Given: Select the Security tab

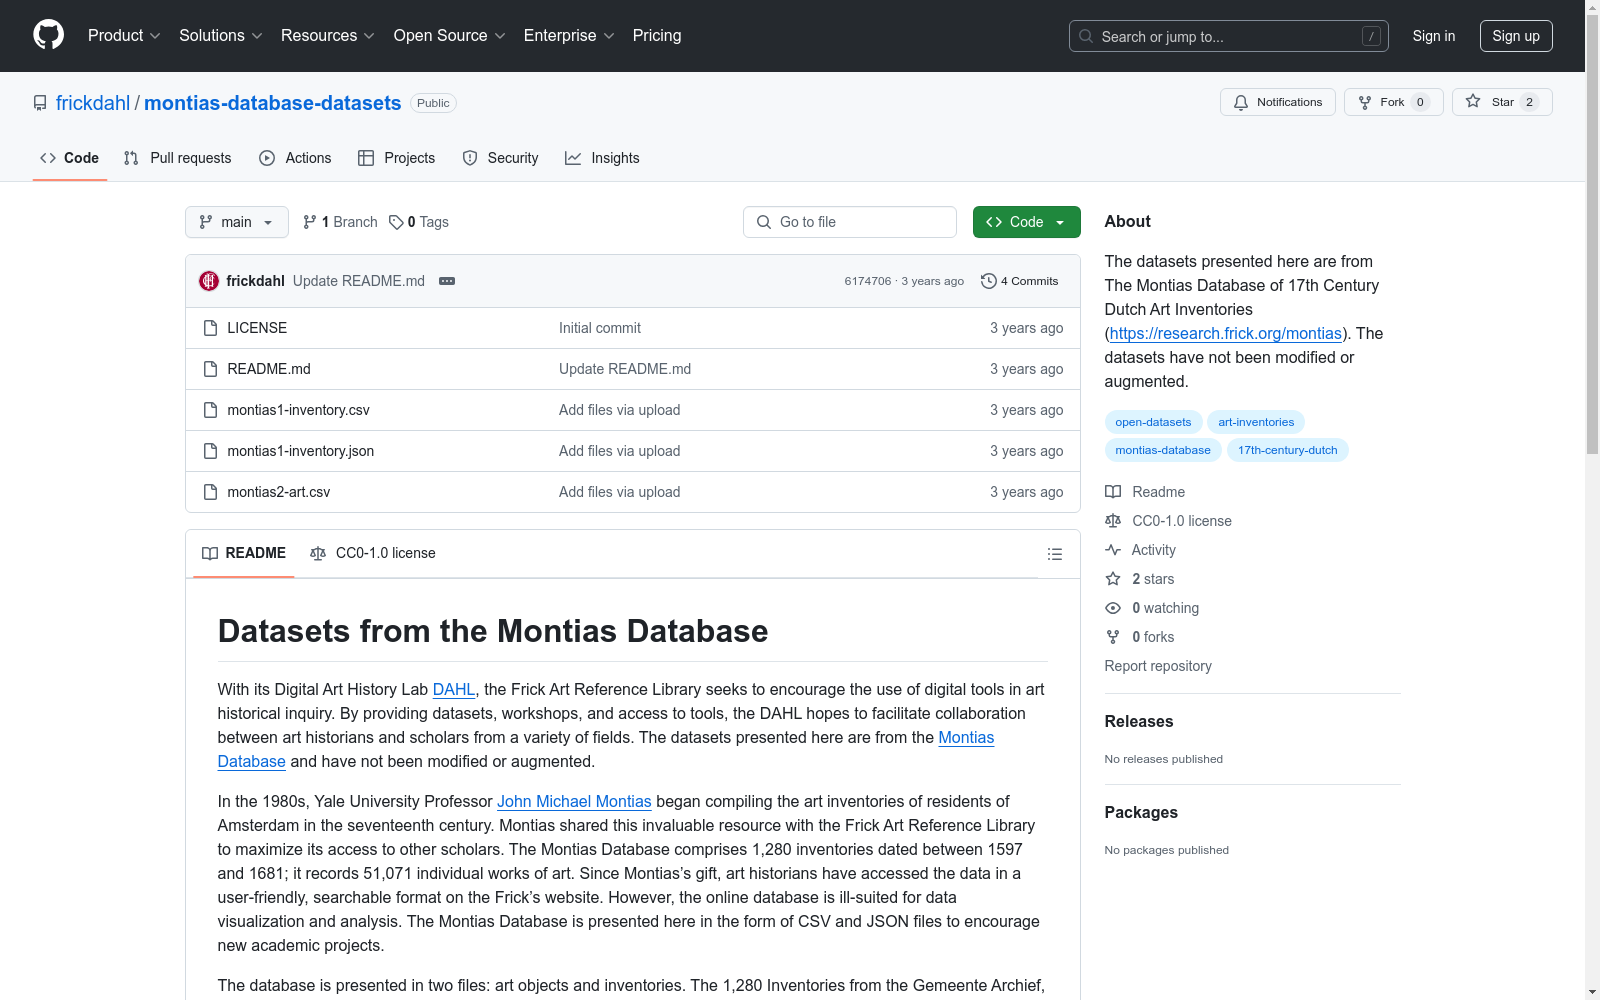Looking at the screenshot, I should pyautogui.click(x=501, y=158).
